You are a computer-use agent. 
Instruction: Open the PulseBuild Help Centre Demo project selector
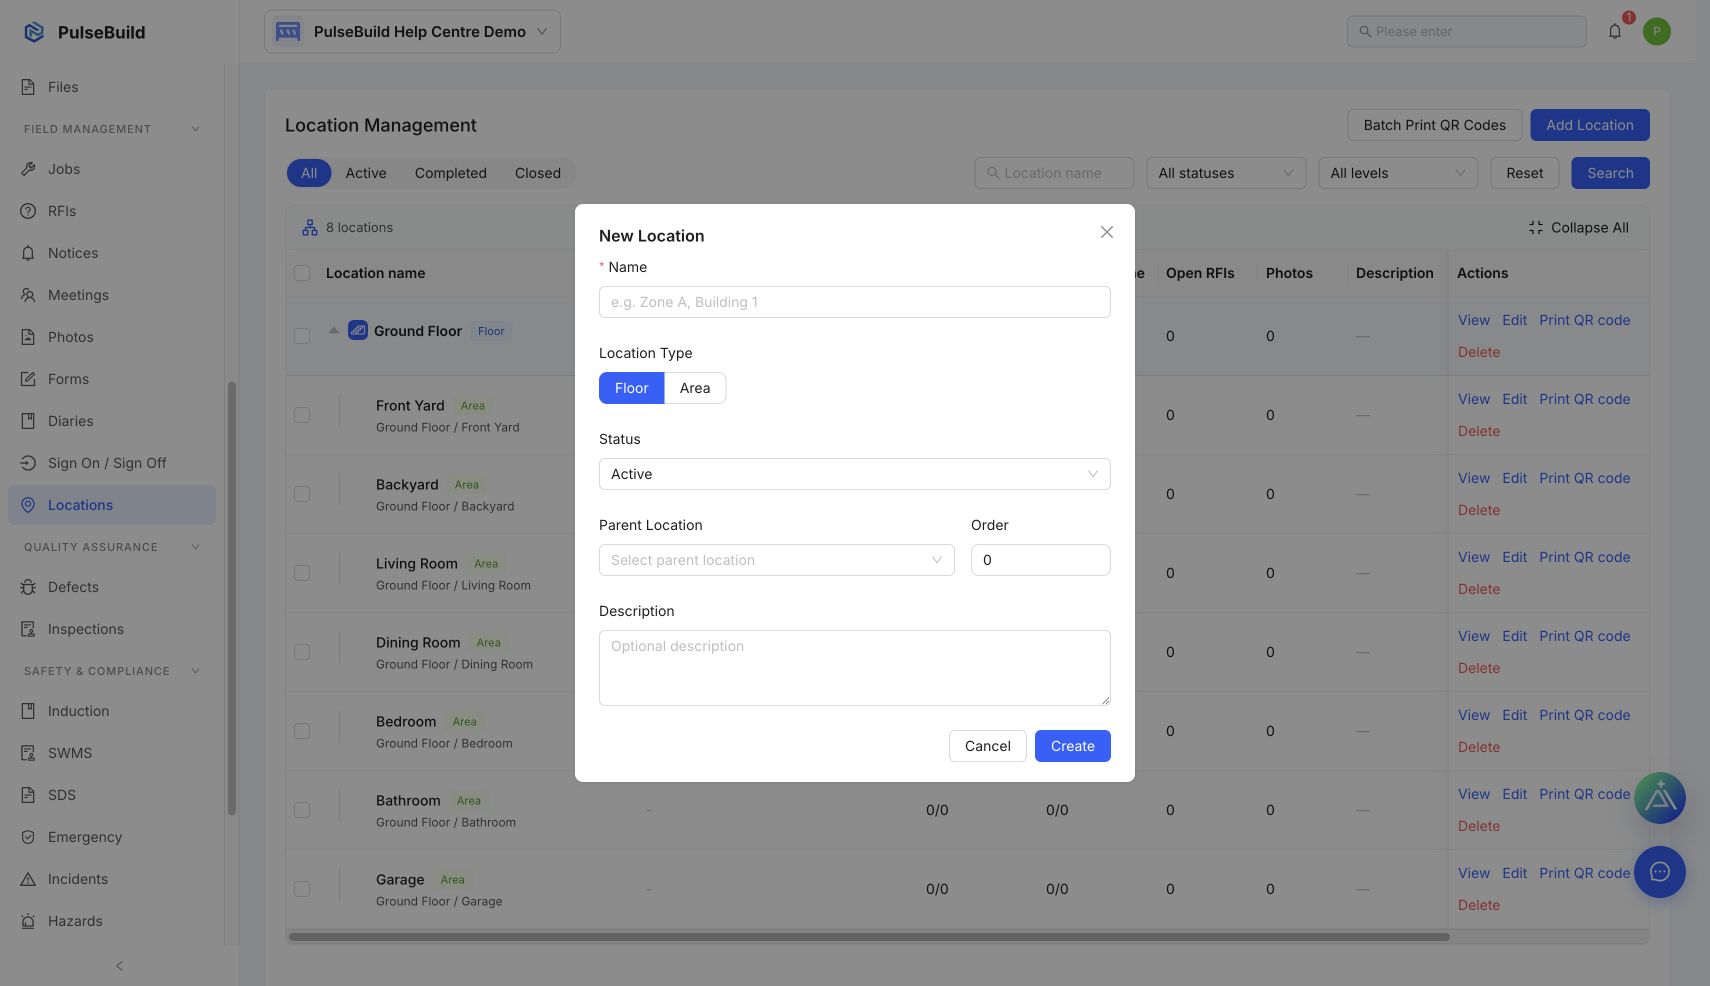(x=412, y=32)
